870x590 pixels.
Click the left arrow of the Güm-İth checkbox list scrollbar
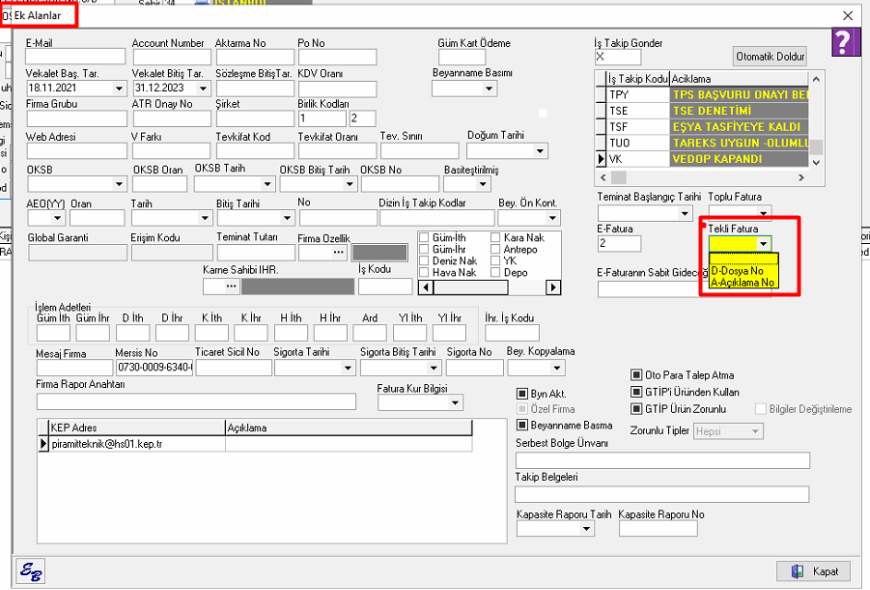pos(426,288)
